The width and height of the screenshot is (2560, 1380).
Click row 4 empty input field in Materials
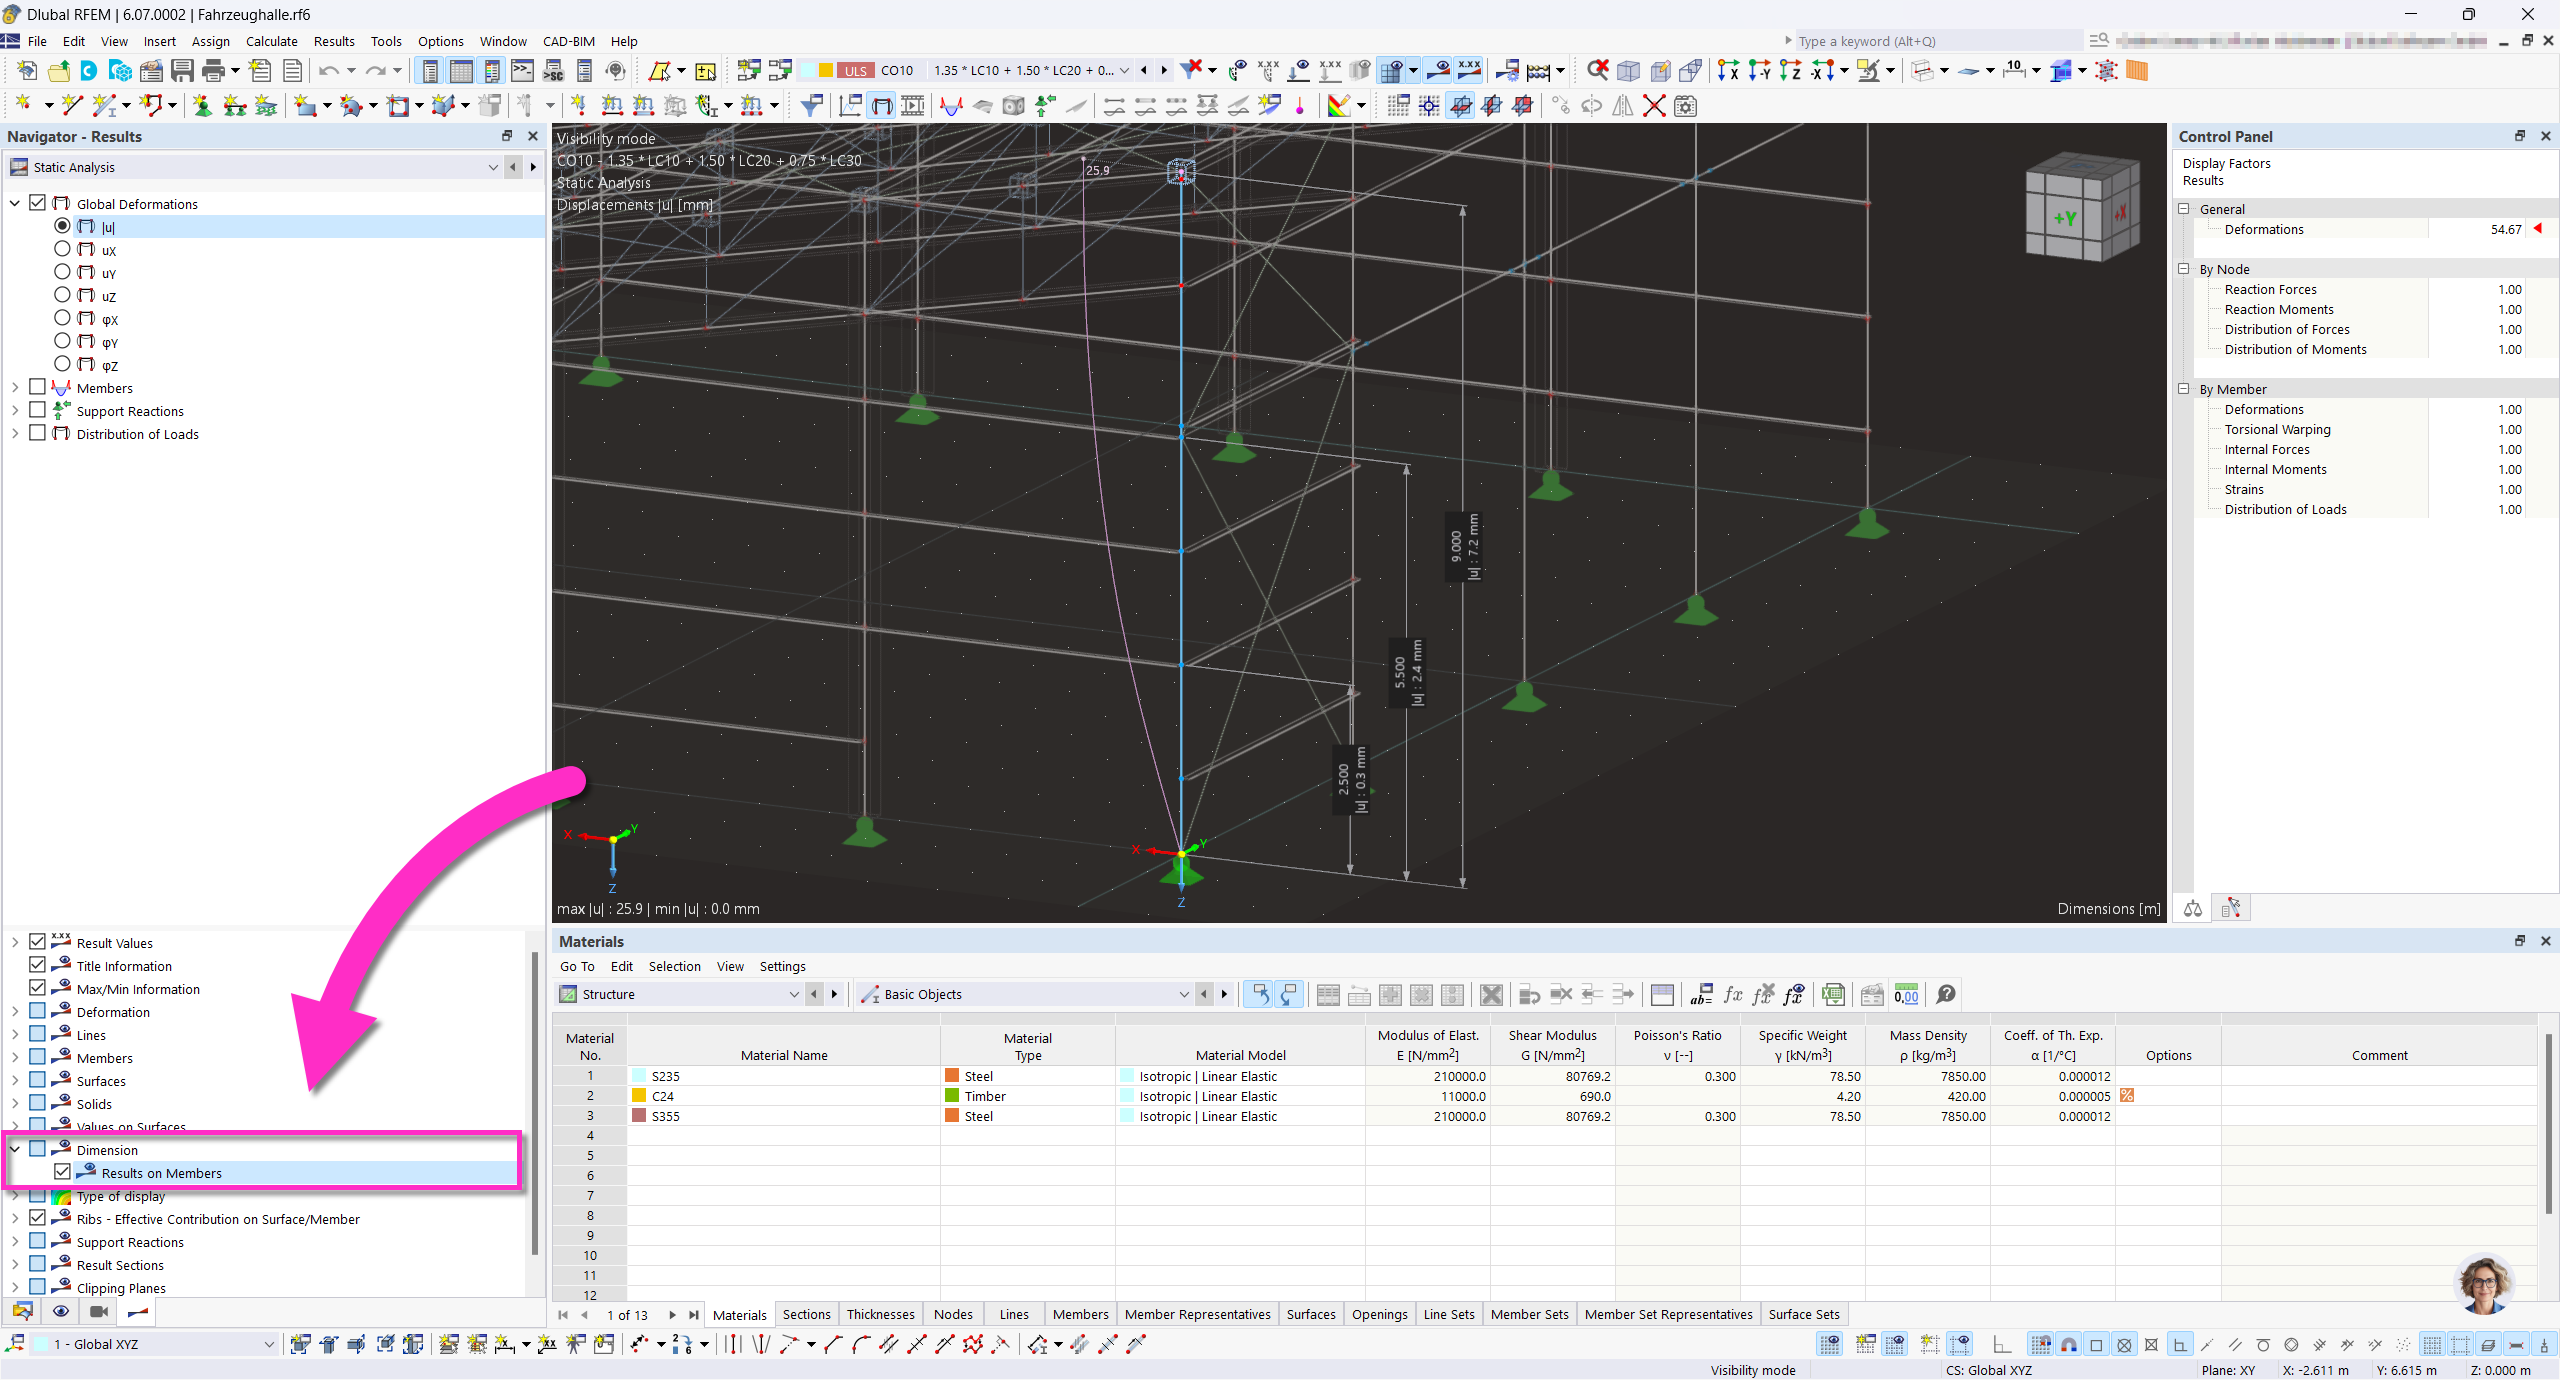(x=783, y=1135)
